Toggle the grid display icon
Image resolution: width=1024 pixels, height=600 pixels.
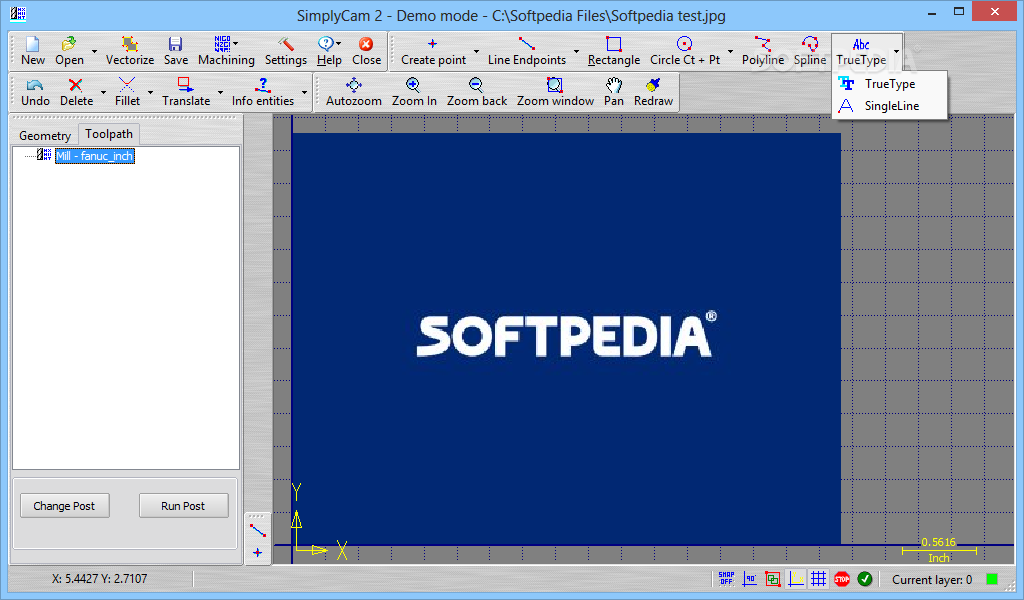coord(818,578)
